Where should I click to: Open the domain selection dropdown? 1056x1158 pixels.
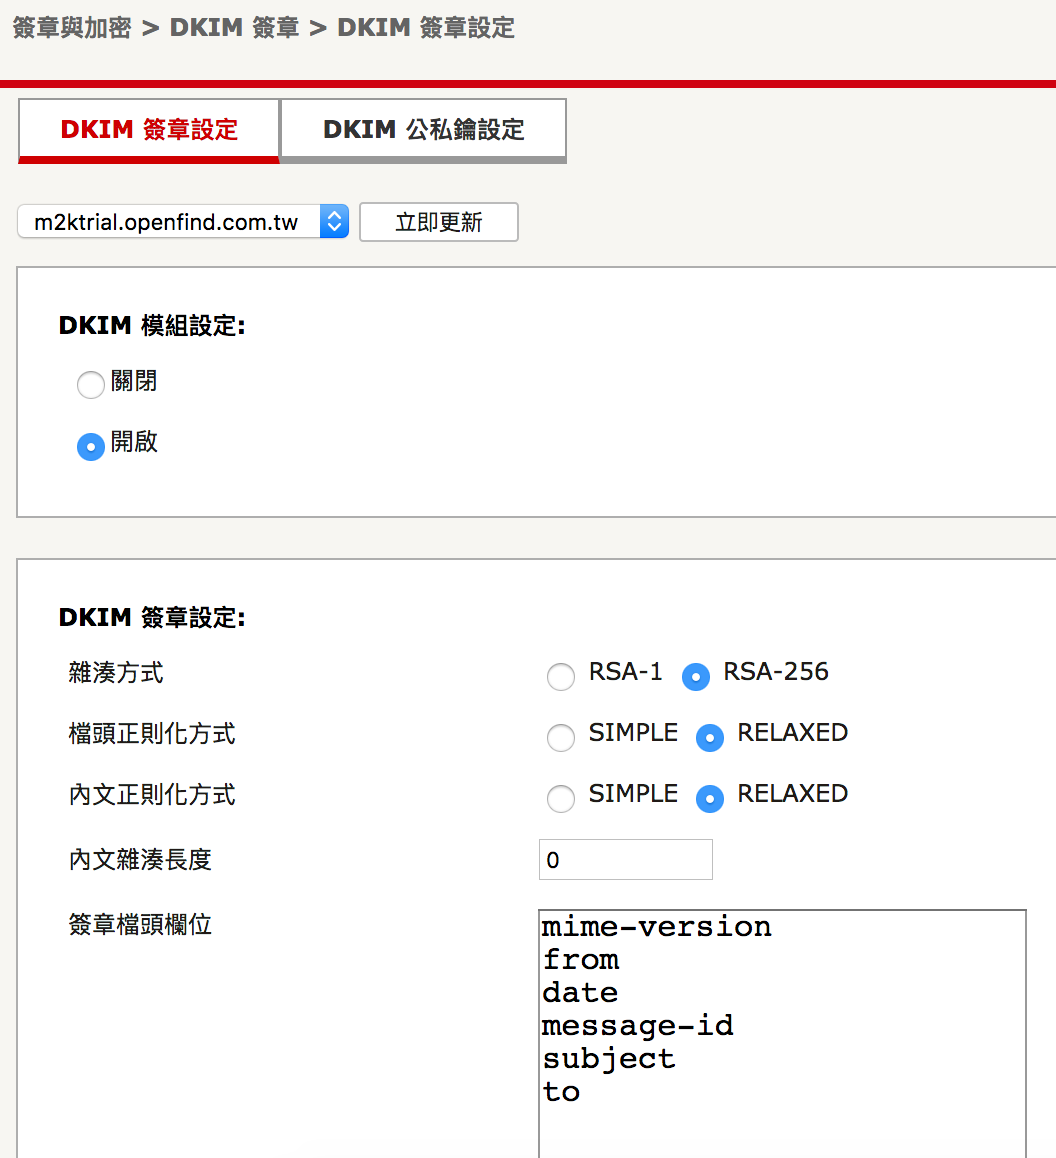click(x=182, y=222)
